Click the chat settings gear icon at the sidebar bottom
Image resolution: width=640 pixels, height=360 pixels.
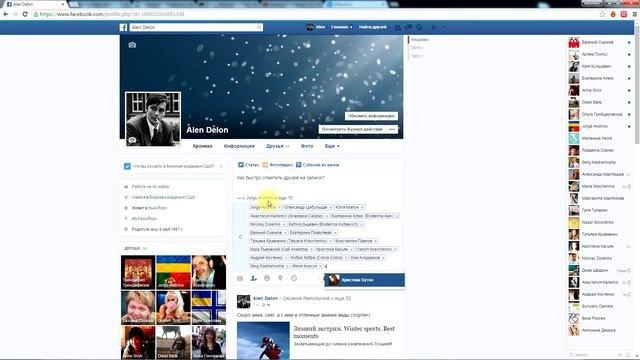tap(621, 355)
